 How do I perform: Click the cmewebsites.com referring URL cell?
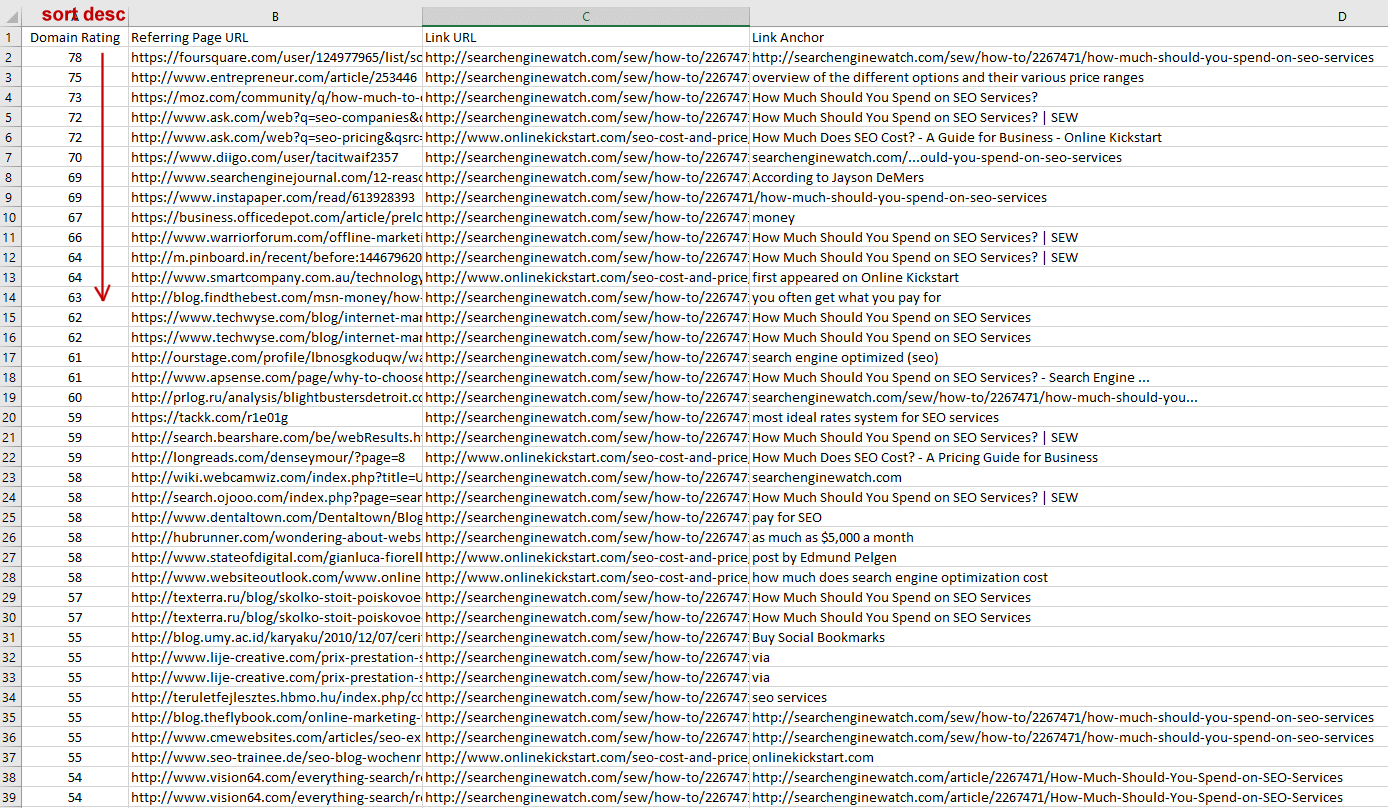coord(275,737)
